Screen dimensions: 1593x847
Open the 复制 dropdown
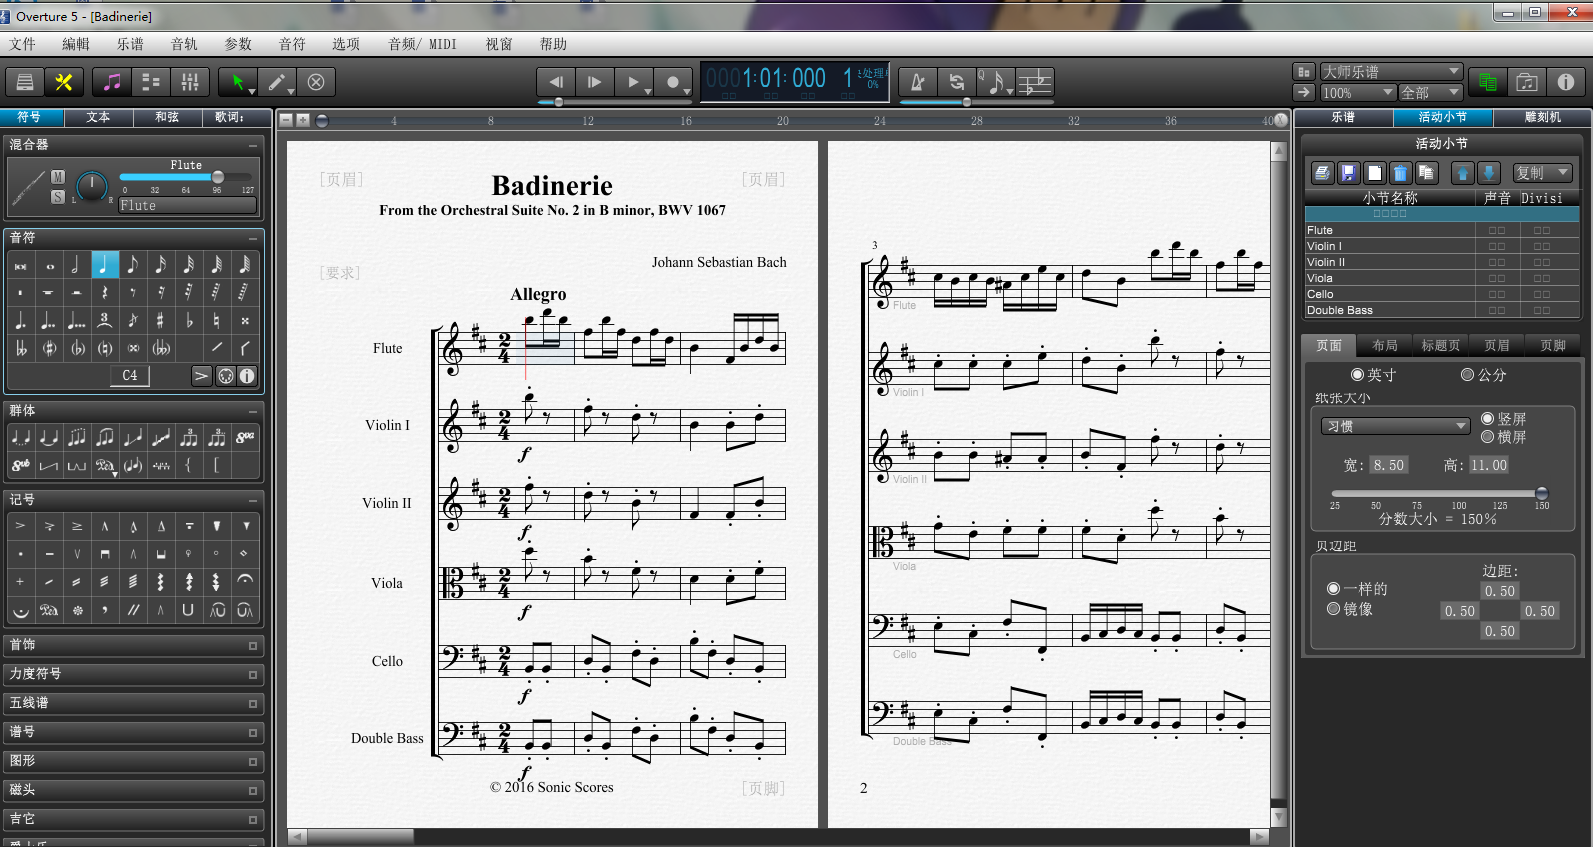[1543, 173]
